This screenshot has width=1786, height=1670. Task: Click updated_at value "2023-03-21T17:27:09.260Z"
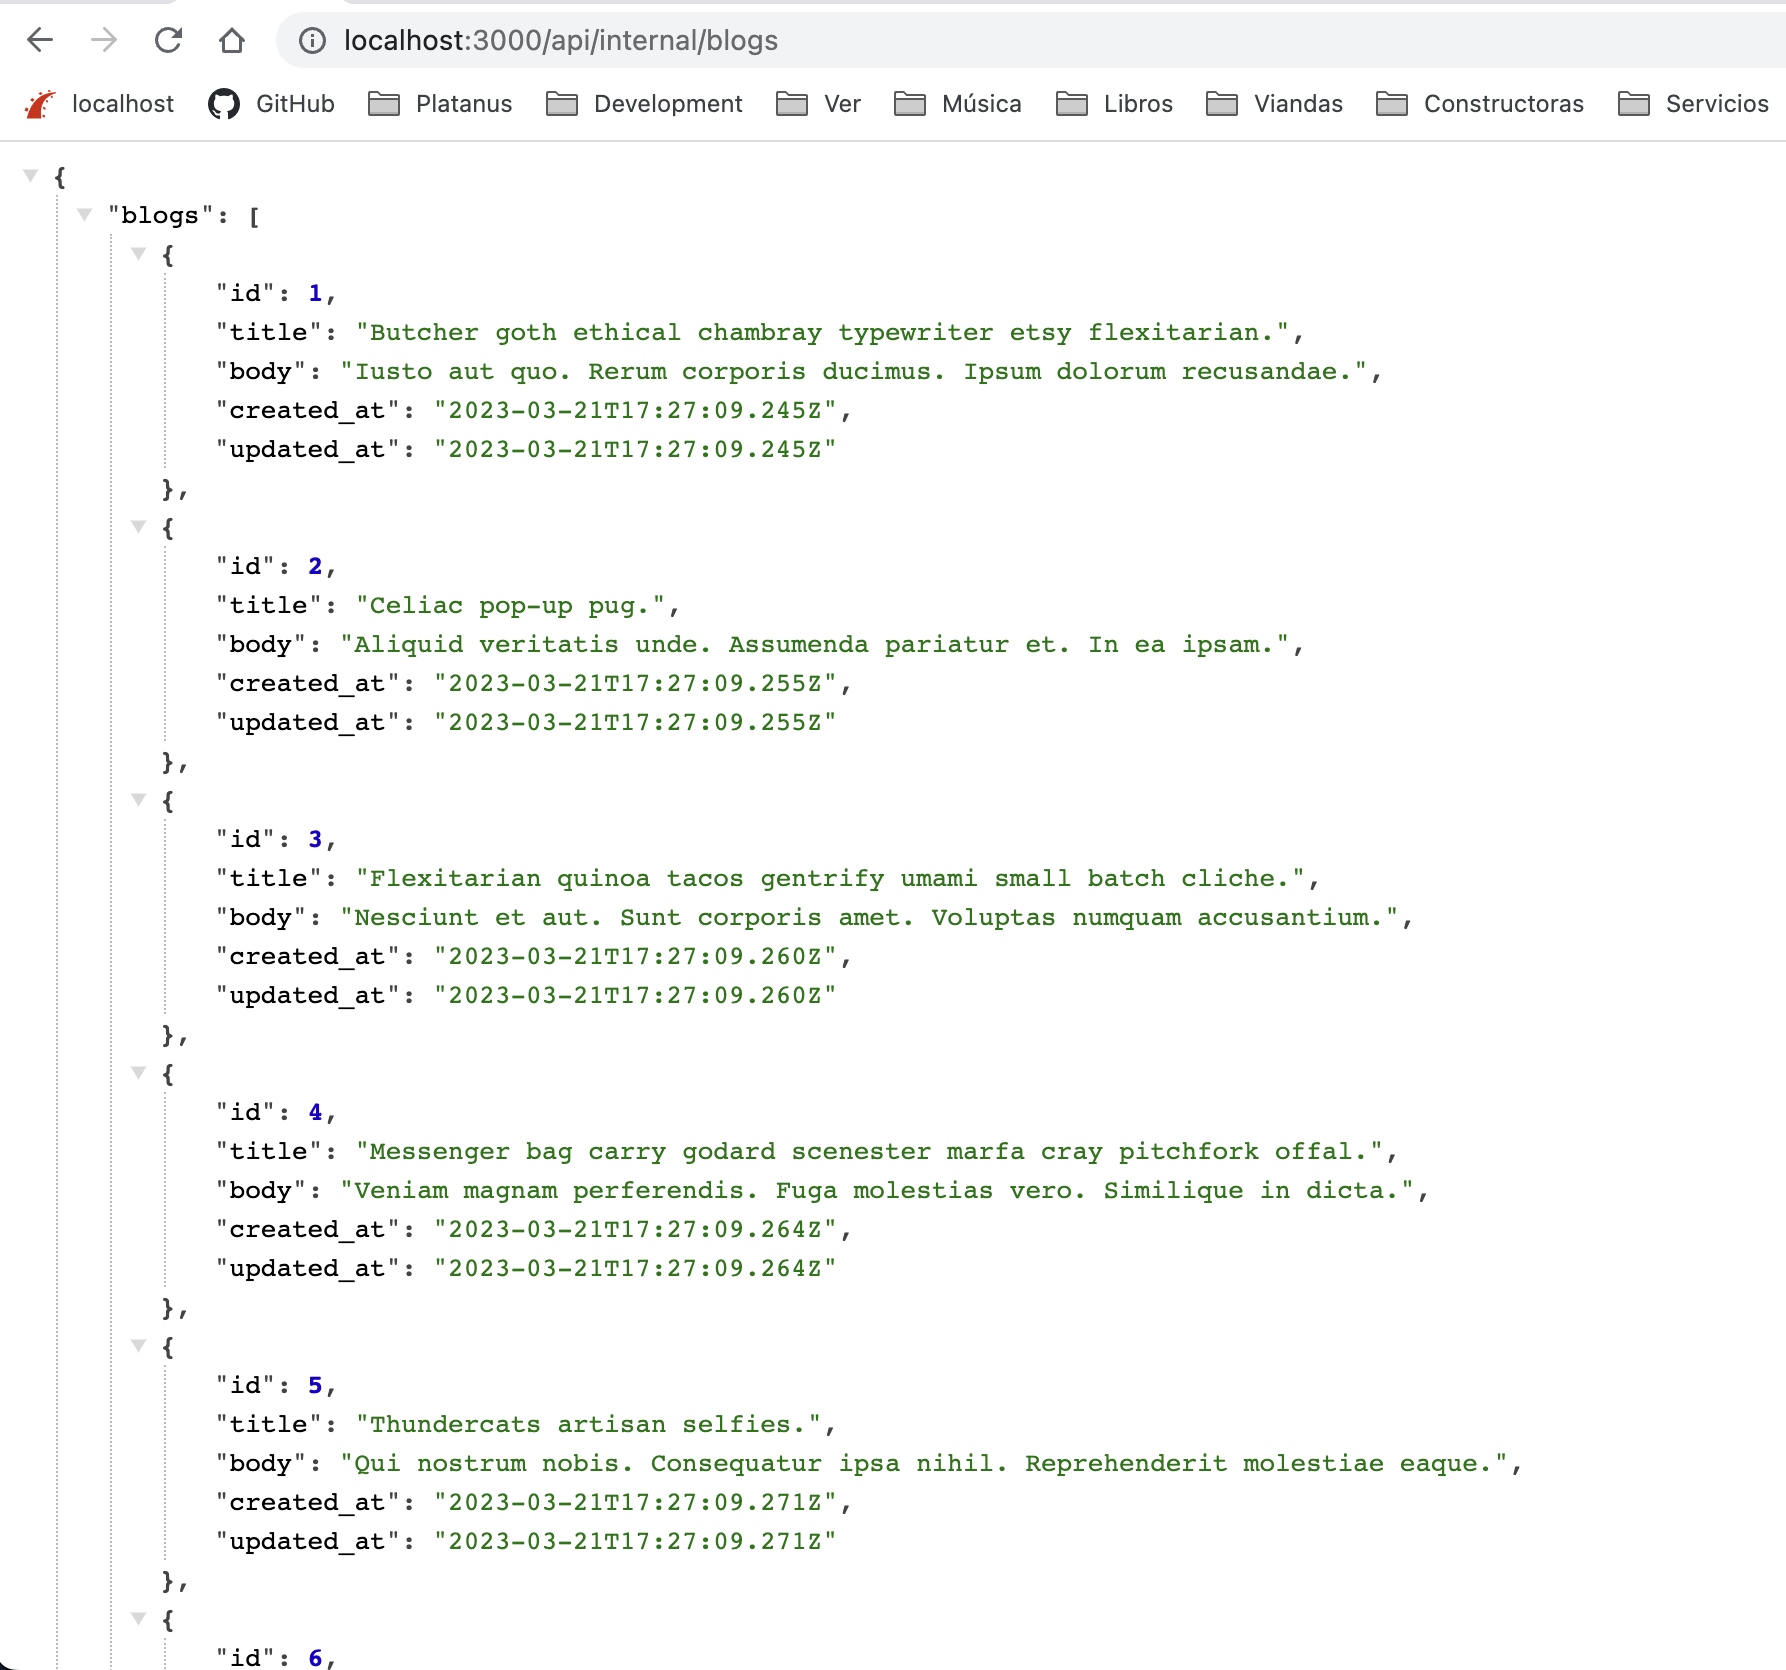(x=635, y=995)
